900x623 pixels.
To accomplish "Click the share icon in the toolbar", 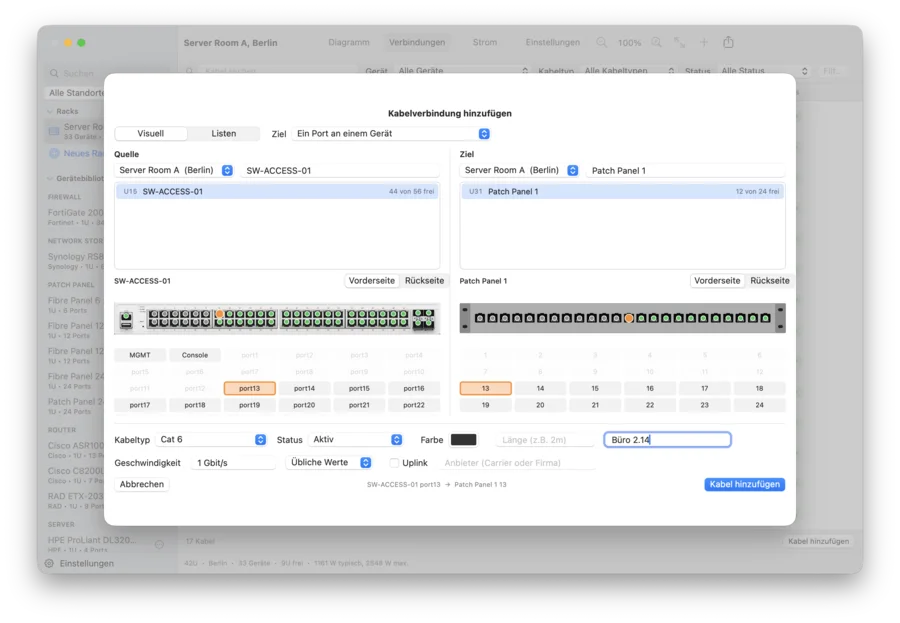I will pos(728,42).
